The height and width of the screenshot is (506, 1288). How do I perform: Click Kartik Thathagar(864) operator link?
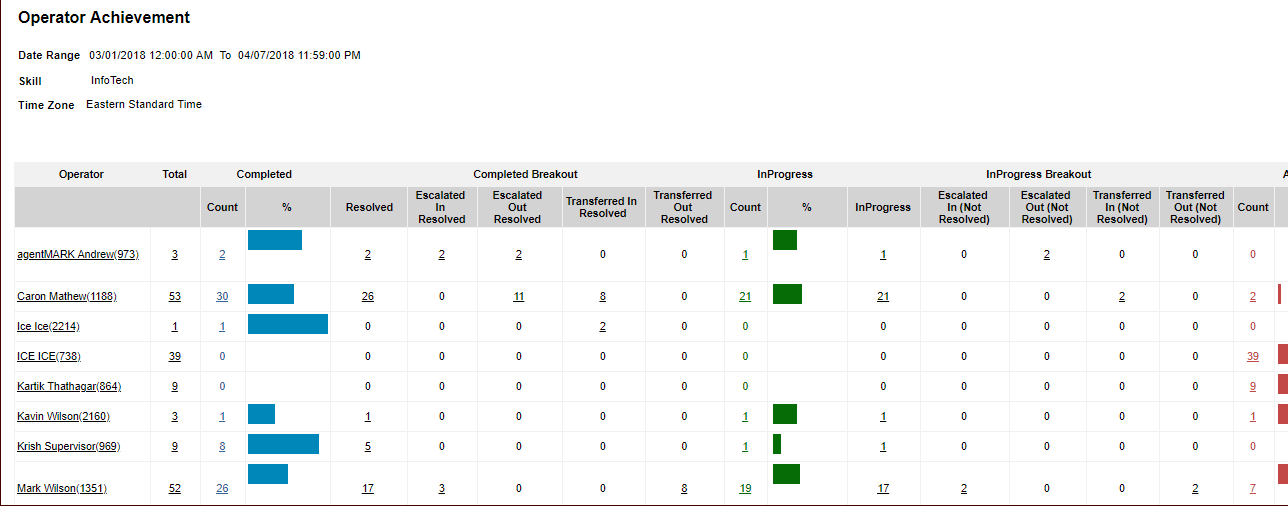[x=69, y=387]
